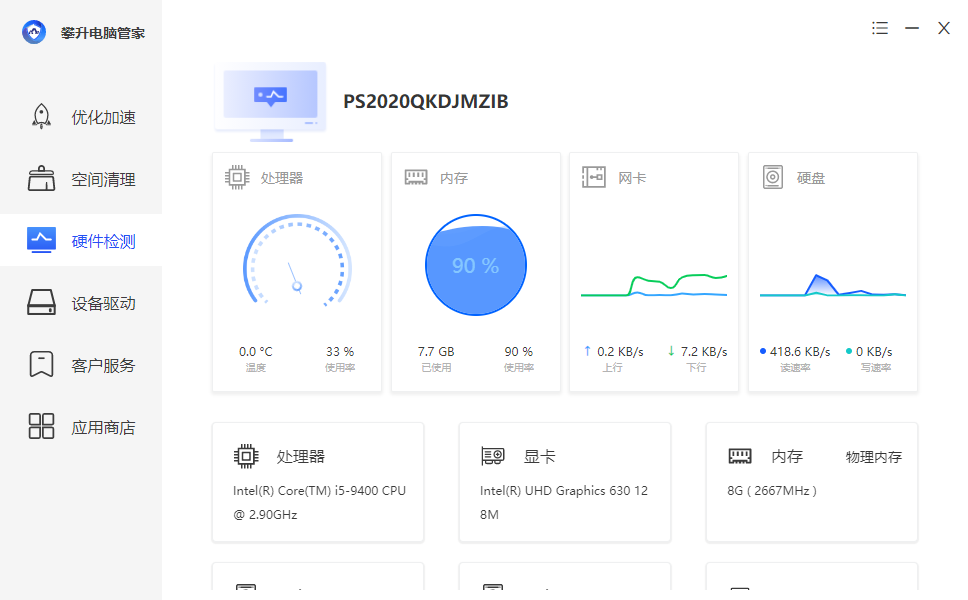Image resolution: width=968 pixels, height=600 pixels.
Task: Close the 攀升电脑管家 window
Action: tap(943, 28)
